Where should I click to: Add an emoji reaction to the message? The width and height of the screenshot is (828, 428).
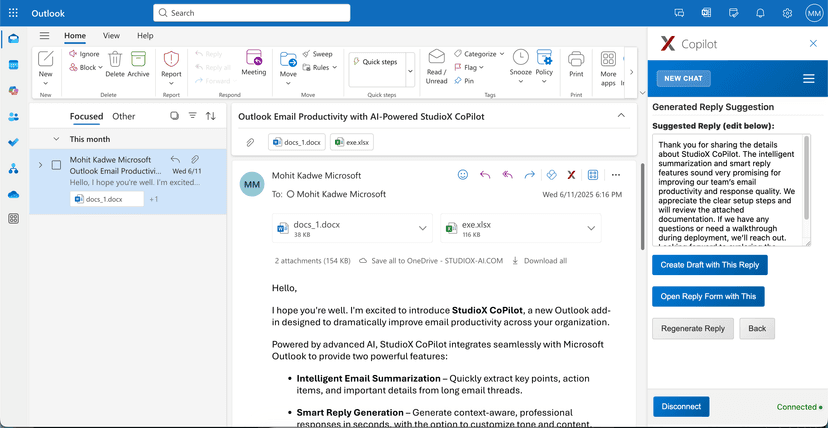[x=463, y=175]
